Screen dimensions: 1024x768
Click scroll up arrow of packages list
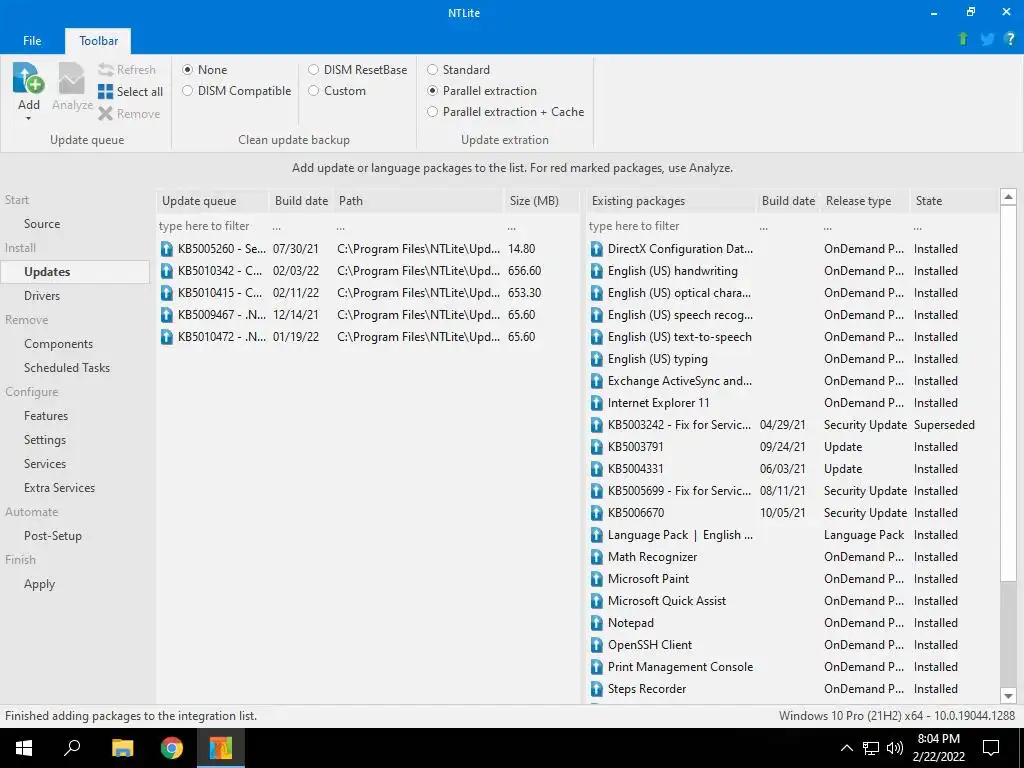(x=1008, y=197)
